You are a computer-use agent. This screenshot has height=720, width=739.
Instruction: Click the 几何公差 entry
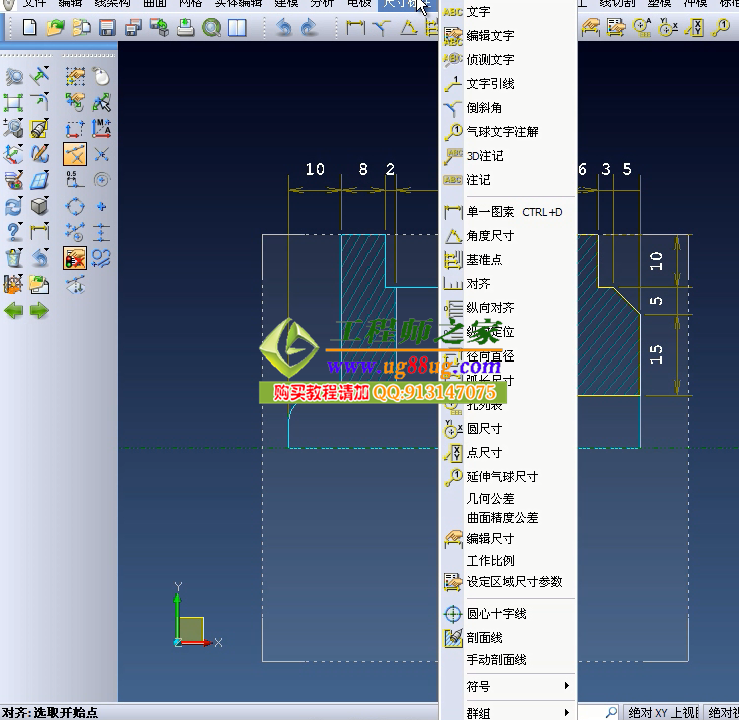tap(490, 498)
